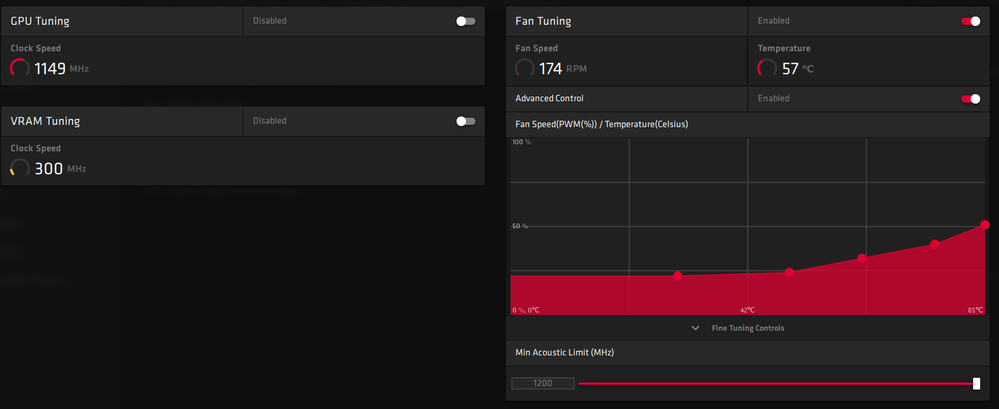Click the Min Acoustic Limit (MHz) label

(x=564, y=352)
